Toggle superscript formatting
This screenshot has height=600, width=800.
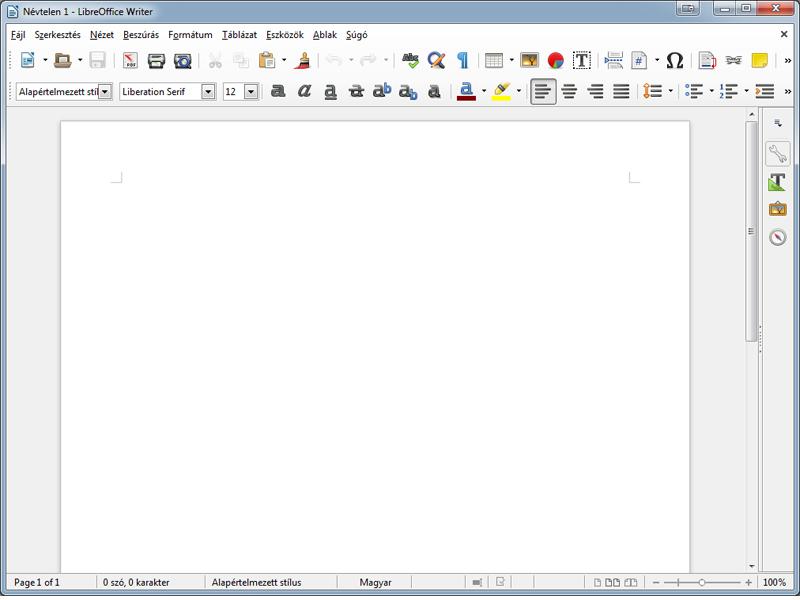382,91
